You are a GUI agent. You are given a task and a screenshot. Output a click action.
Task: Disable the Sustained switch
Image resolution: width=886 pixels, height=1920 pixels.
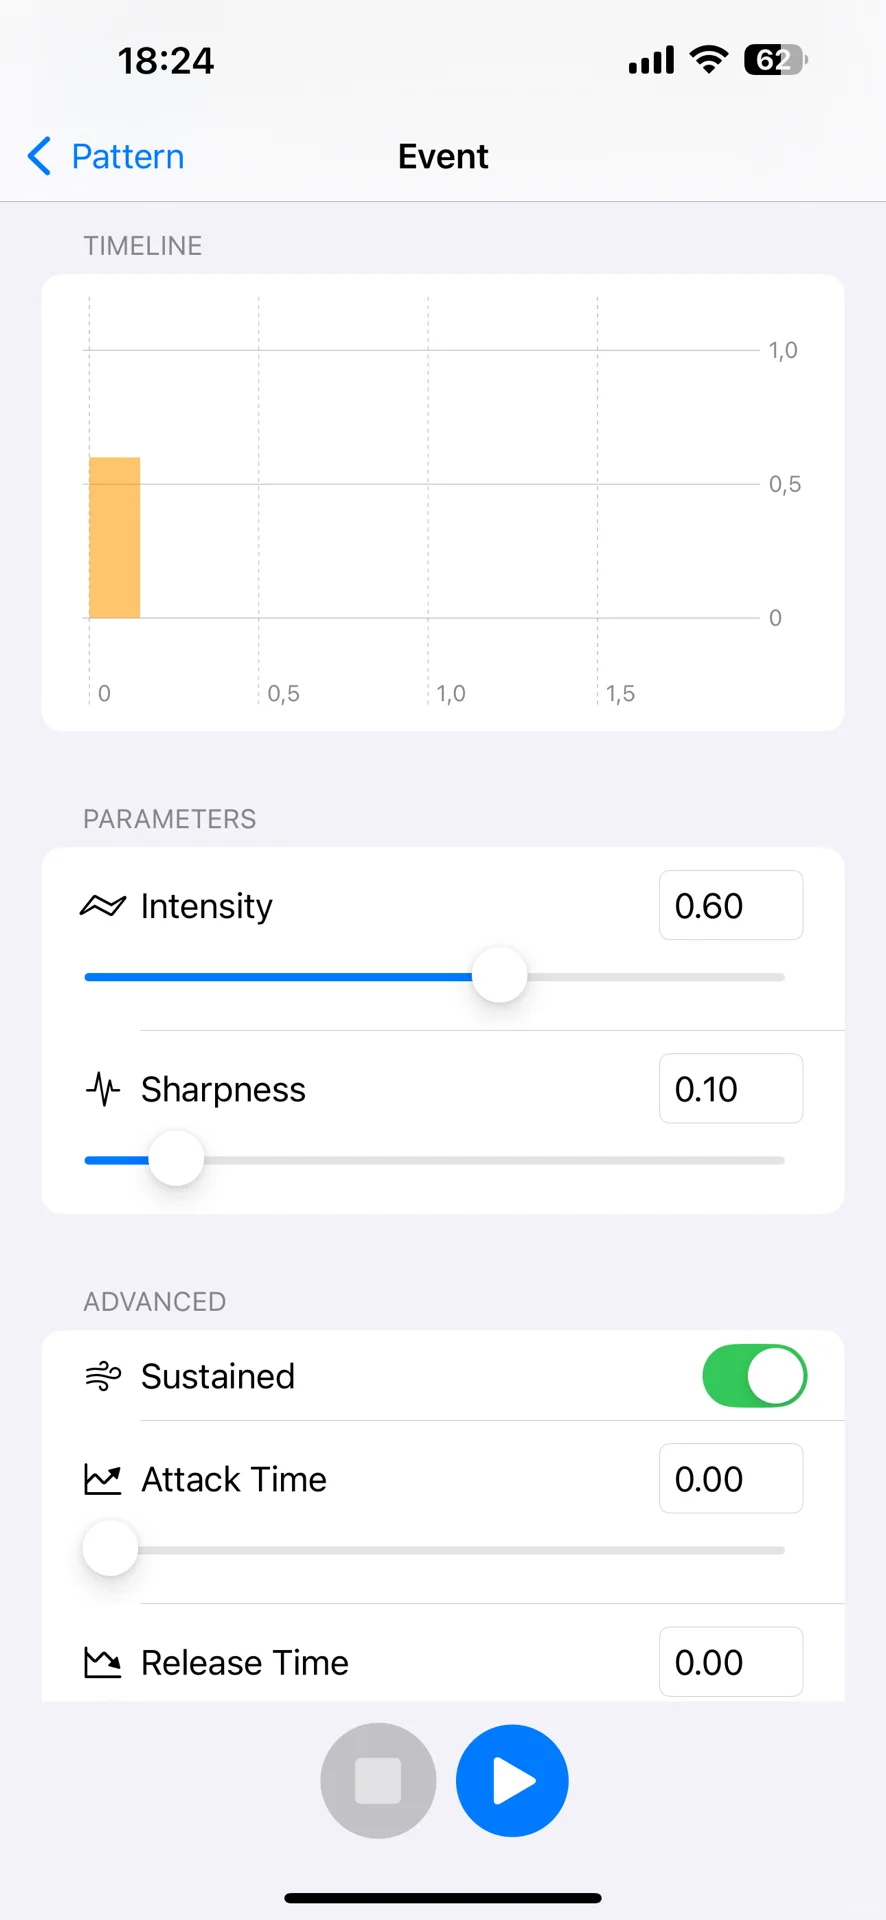click(x=754, y=1376)
